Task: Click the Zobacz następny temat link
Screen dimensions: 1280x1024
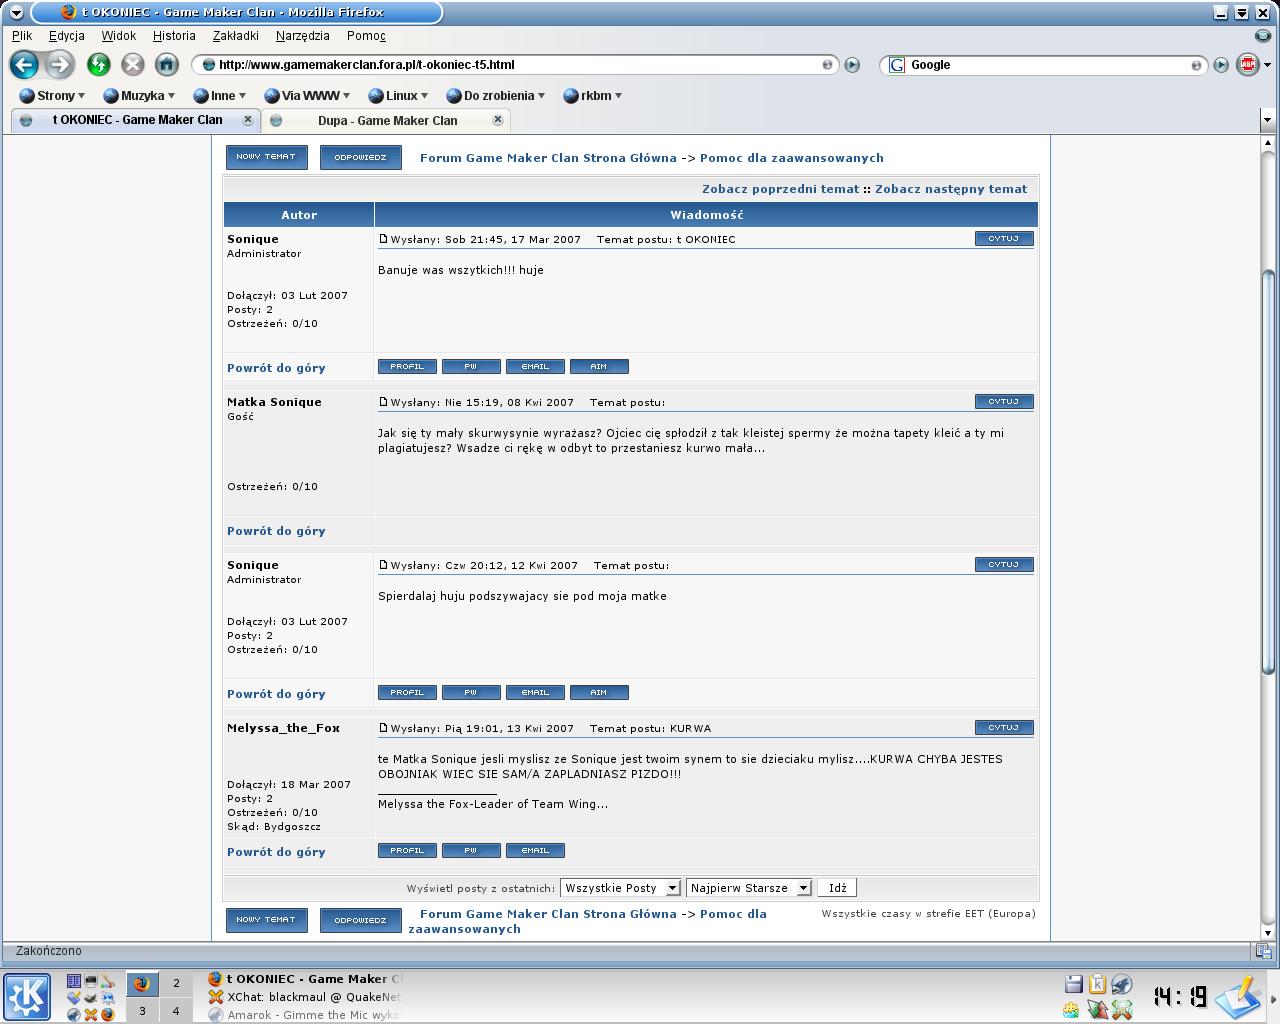Action: tap(950, 188)
